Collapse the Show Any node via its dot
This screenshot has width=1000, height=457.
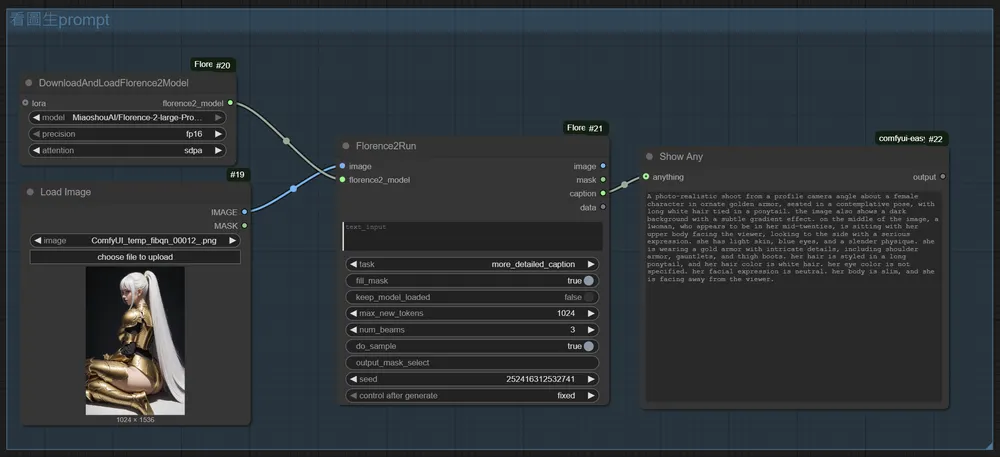tap(648, 156)
